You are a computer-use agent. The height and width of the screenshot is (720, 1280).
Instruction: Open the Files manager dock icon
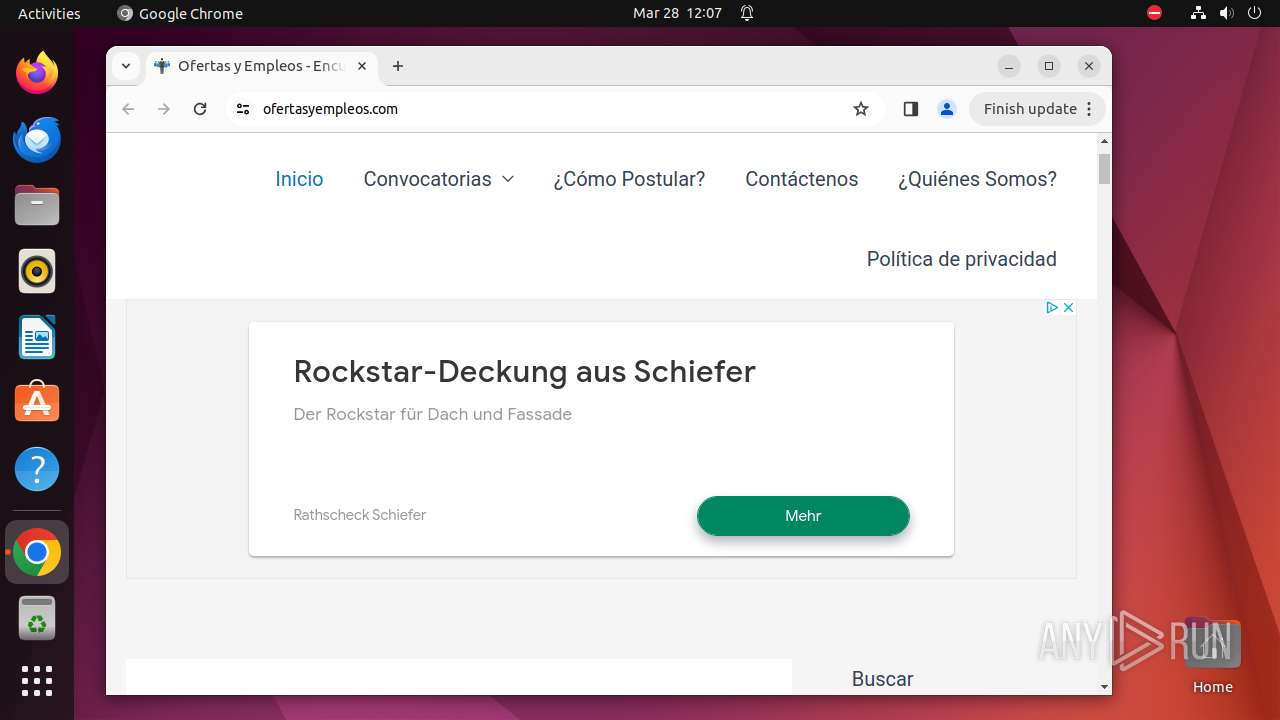37,205
